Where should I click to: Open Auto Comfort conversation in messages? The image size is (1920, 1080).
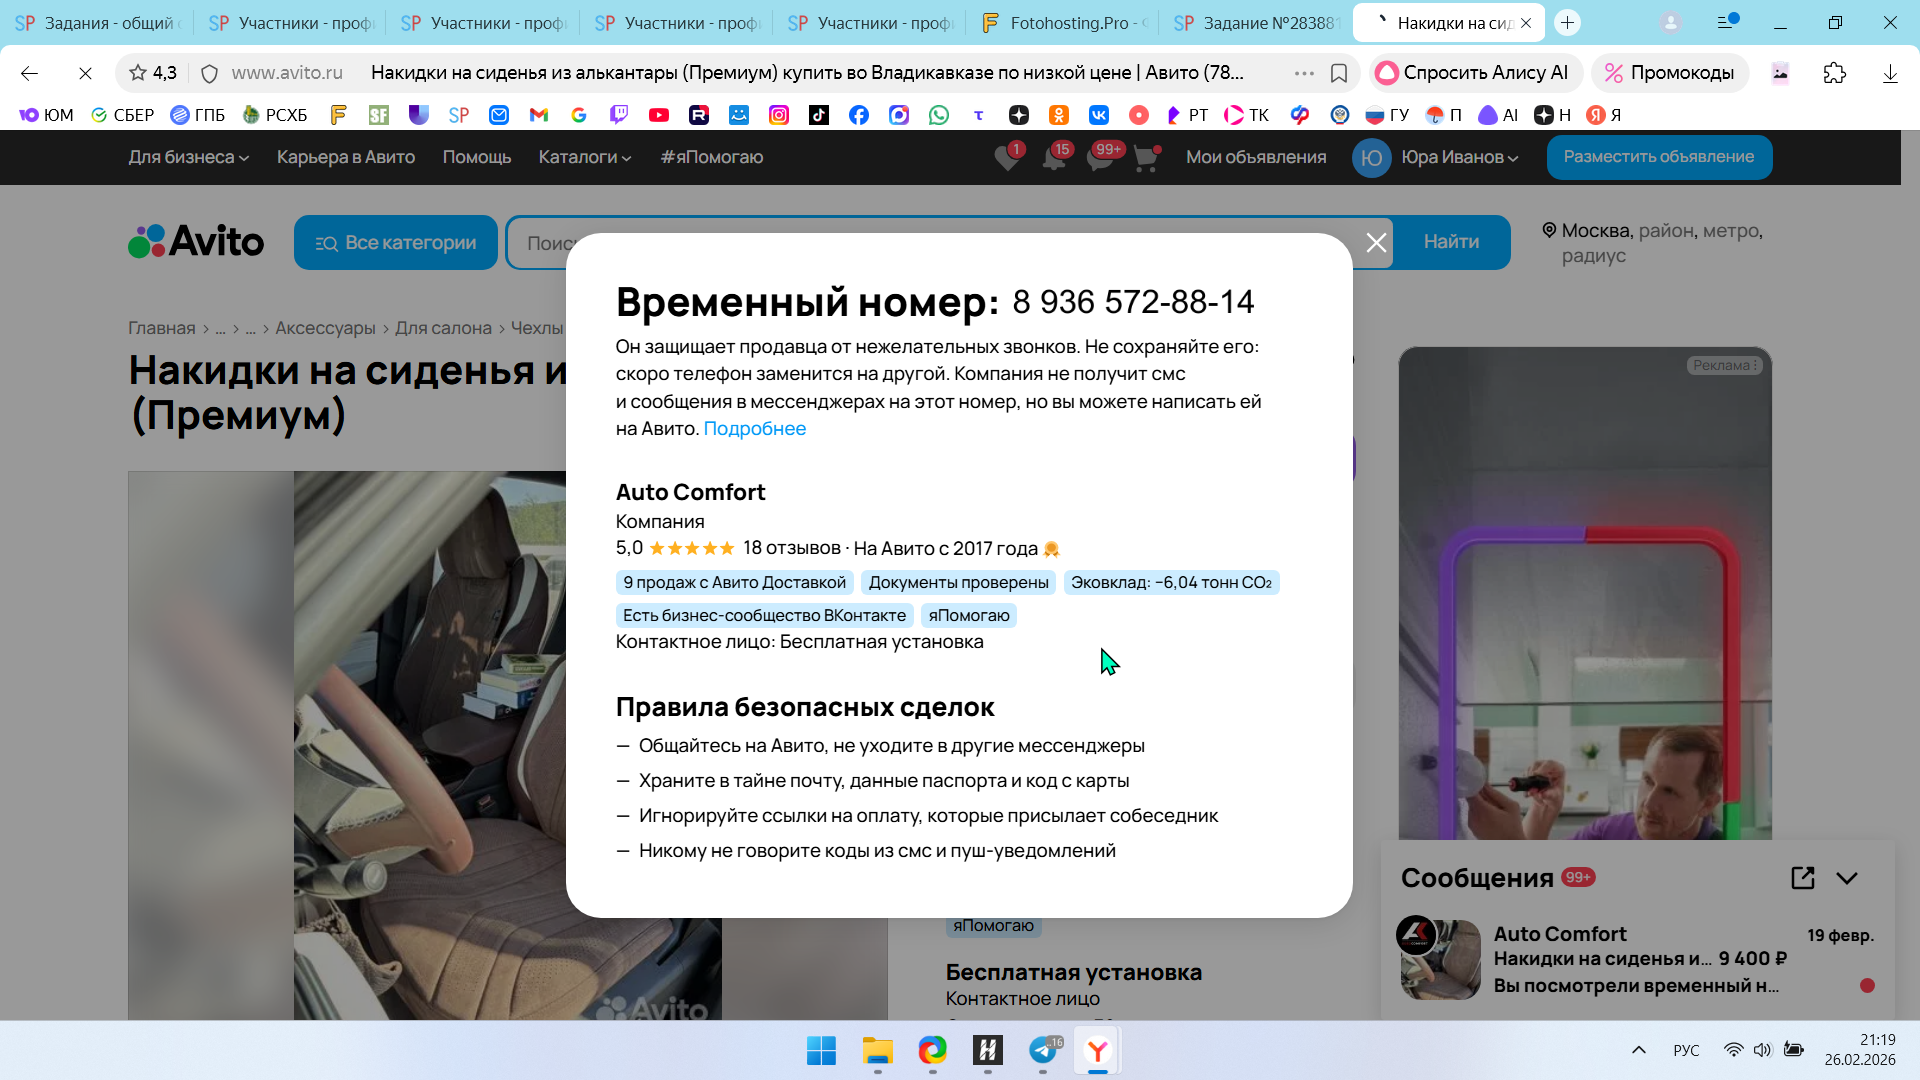[x=1637, y=959]
